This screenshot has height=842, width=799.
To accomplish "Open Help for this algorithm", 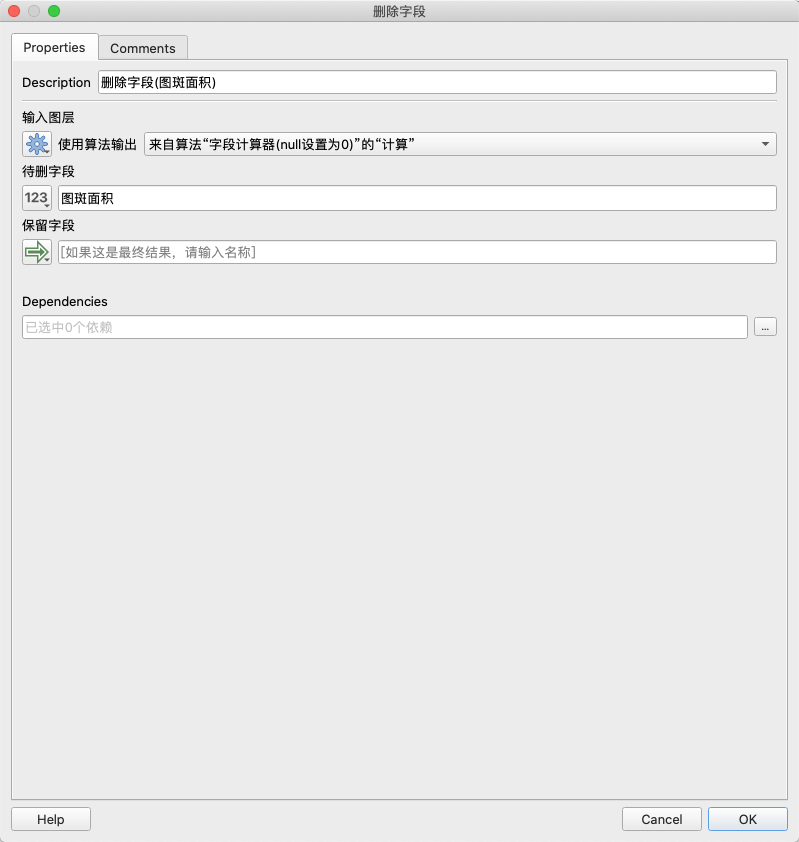I will tap(50, 819).
